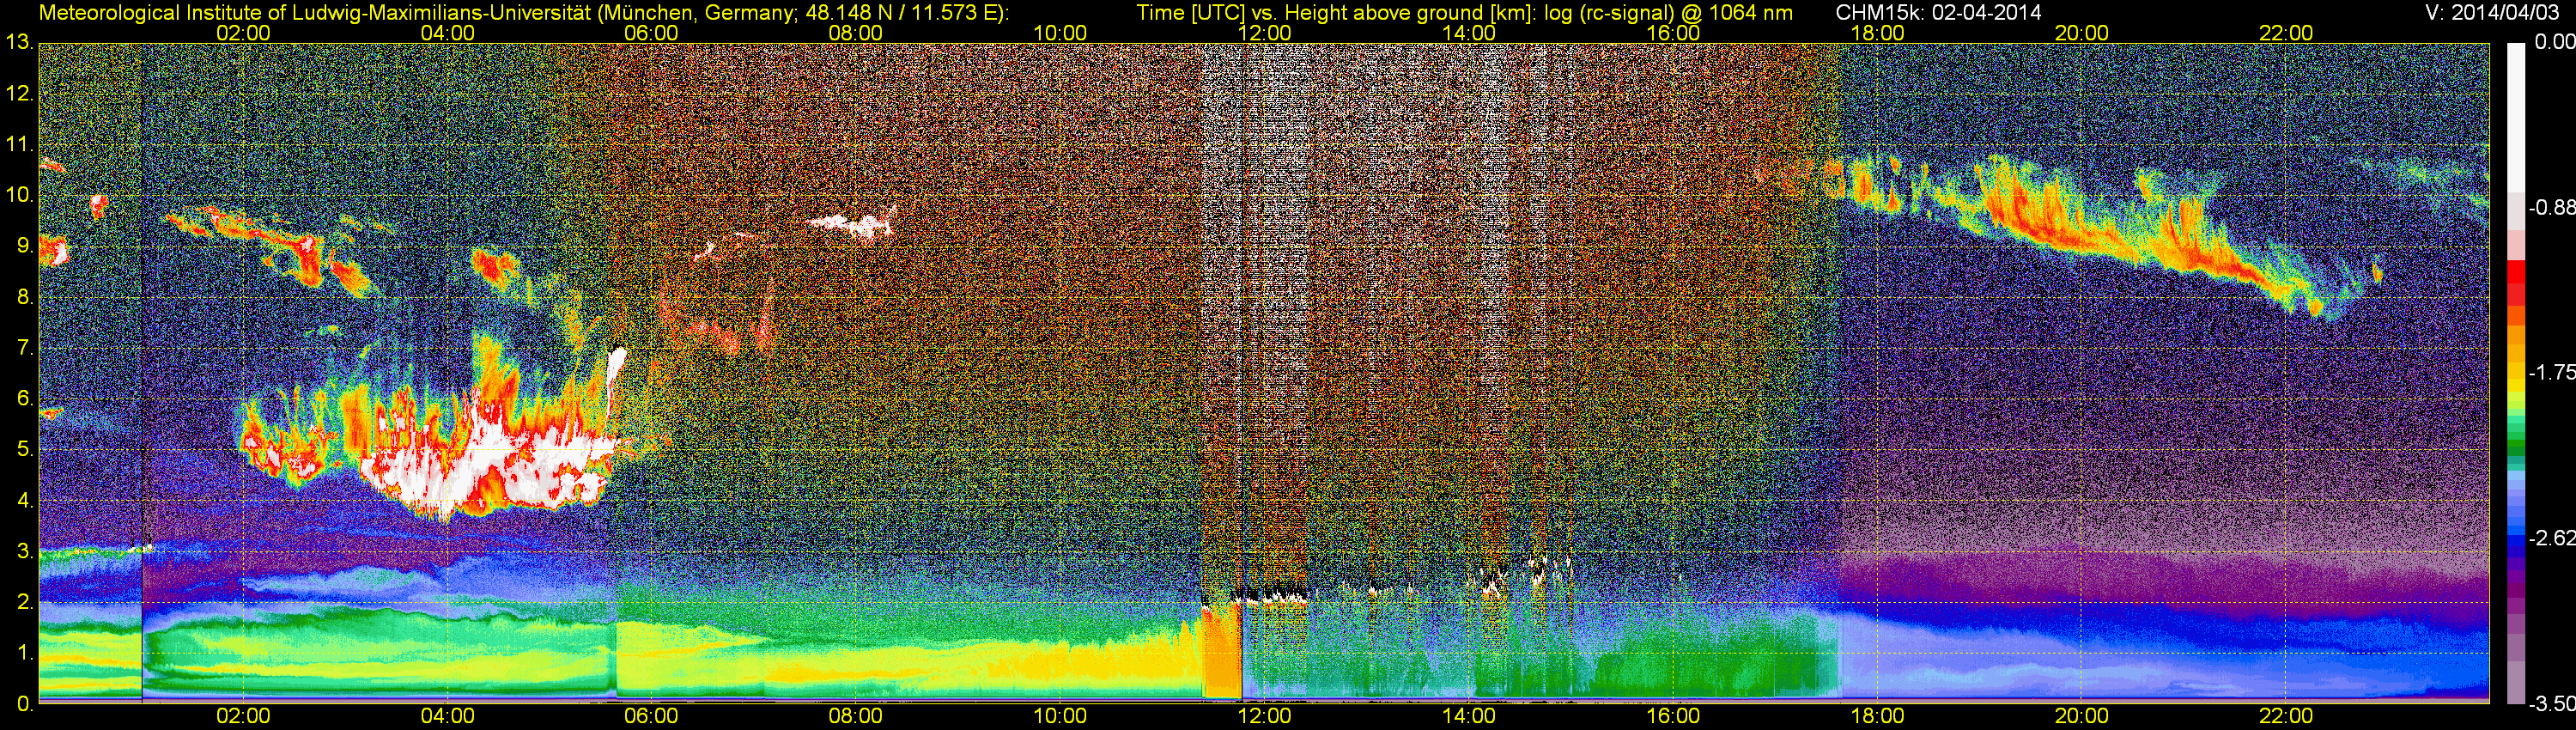Click the 02:00 label on the top time axis

tap(243, 33)
